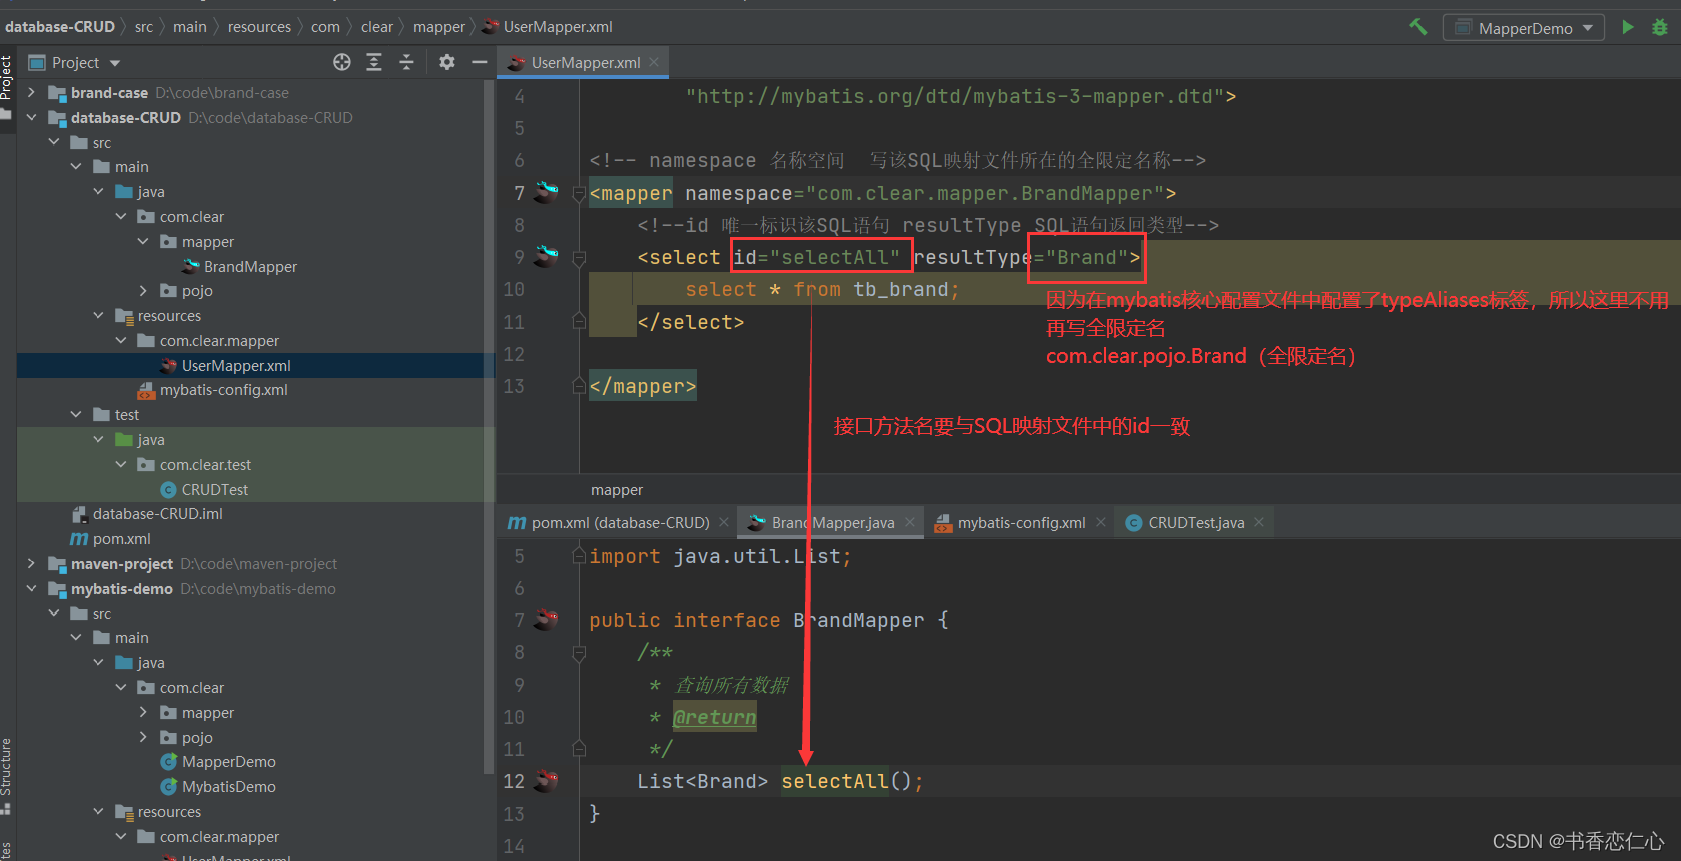Image resolution: width=1681 pixels, height=861 pixels.
Task: Click the Collapse All icon in Project panel
Action: coord(406,62)
